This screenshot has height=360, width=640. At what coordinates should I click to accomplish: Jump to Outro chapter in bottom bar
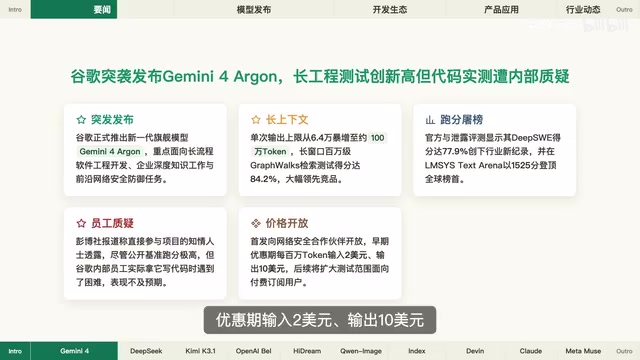[624, 351]
